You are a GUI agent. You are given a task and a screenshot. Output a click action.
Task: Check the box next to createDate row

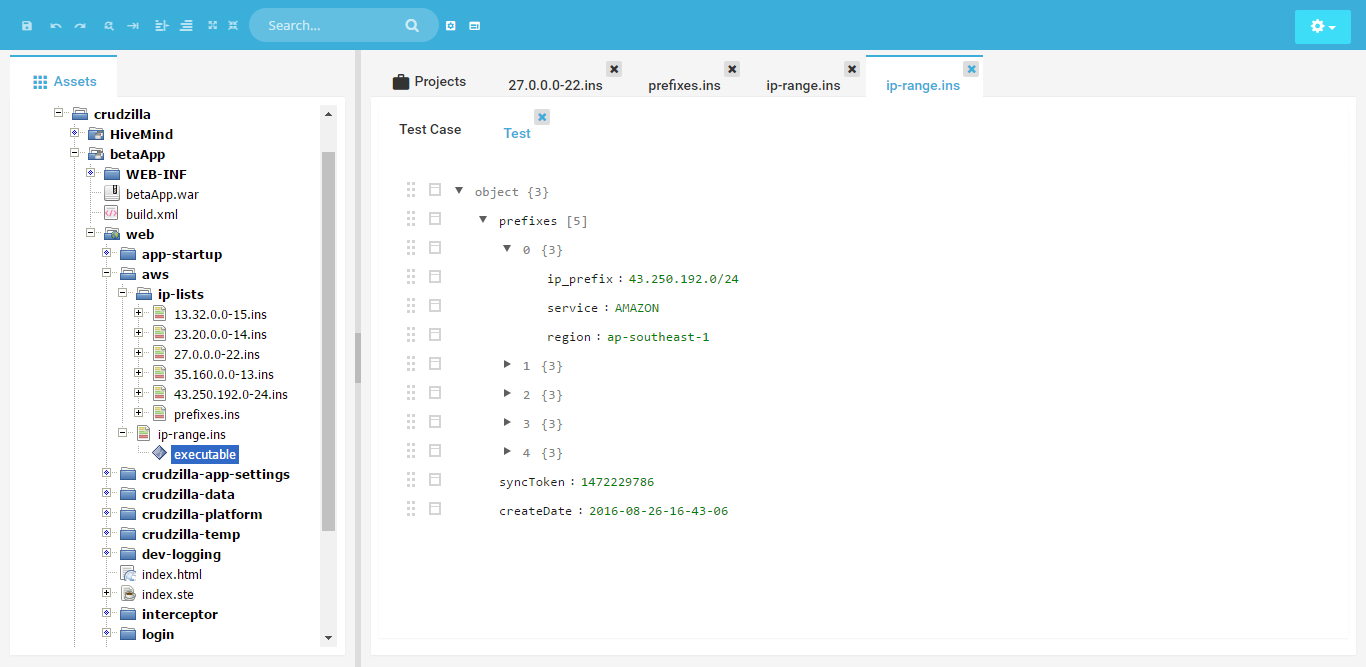coord(435,509)
